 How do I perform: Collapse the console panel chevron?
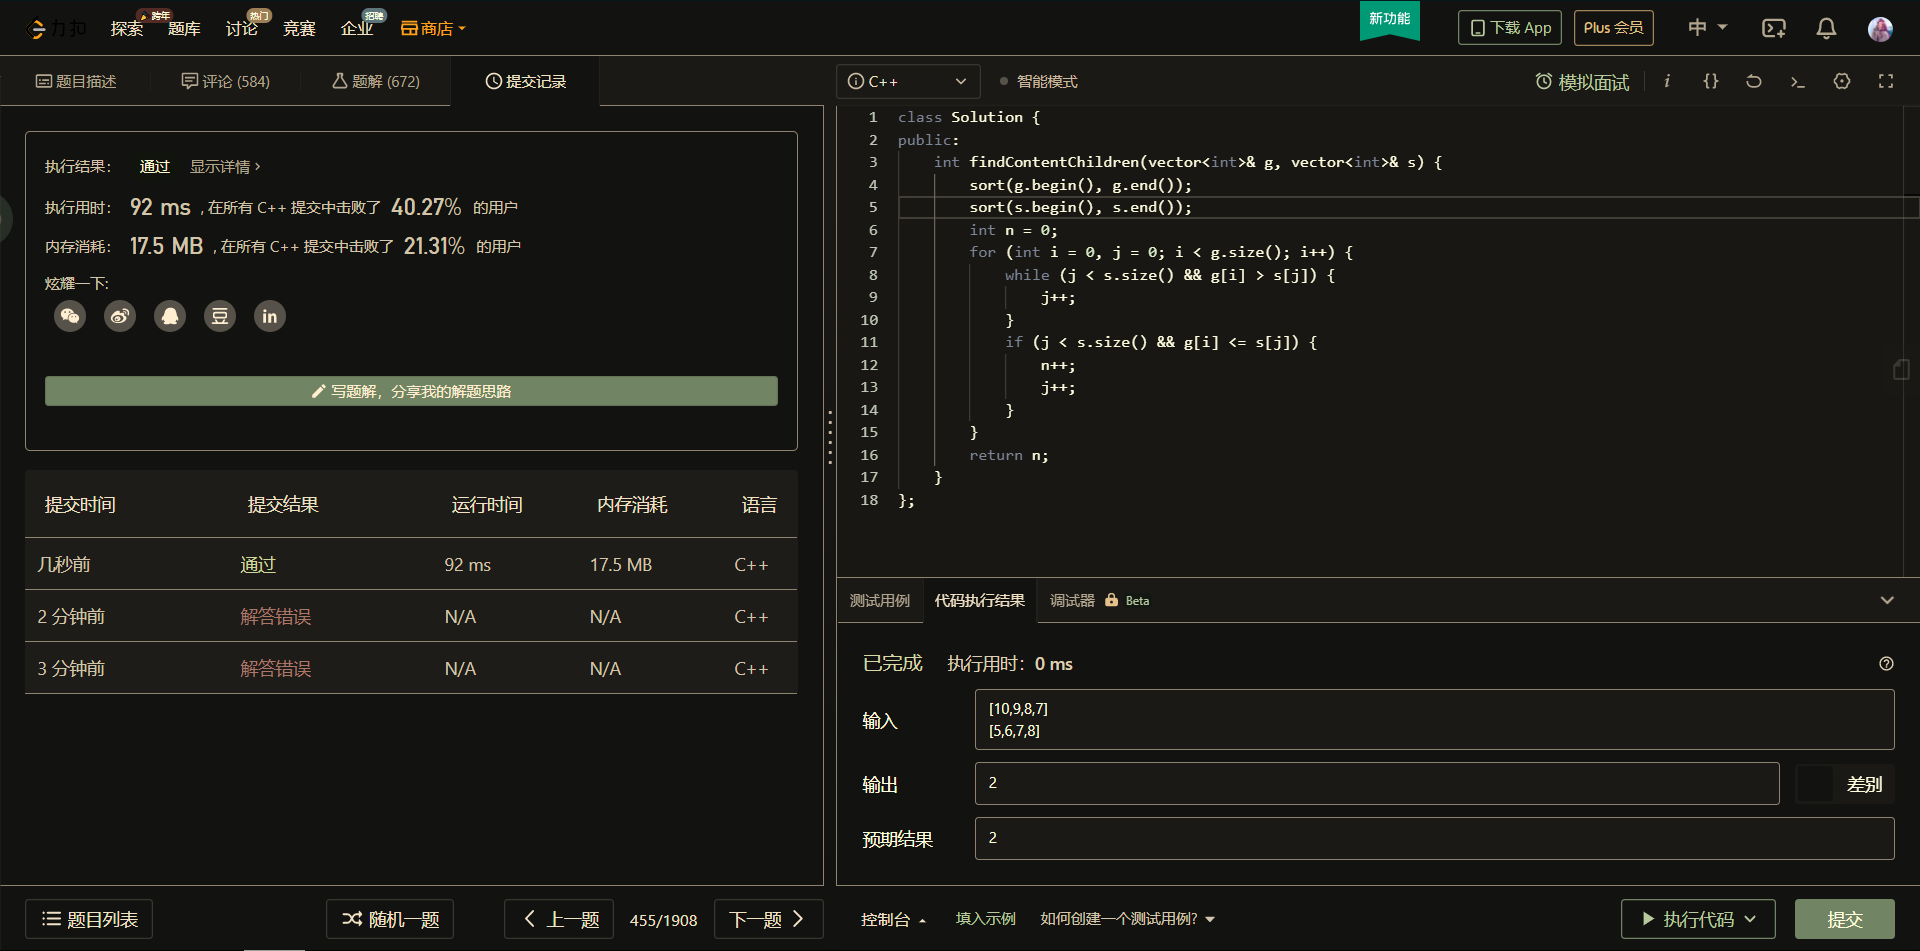(x=1887, y=600)
